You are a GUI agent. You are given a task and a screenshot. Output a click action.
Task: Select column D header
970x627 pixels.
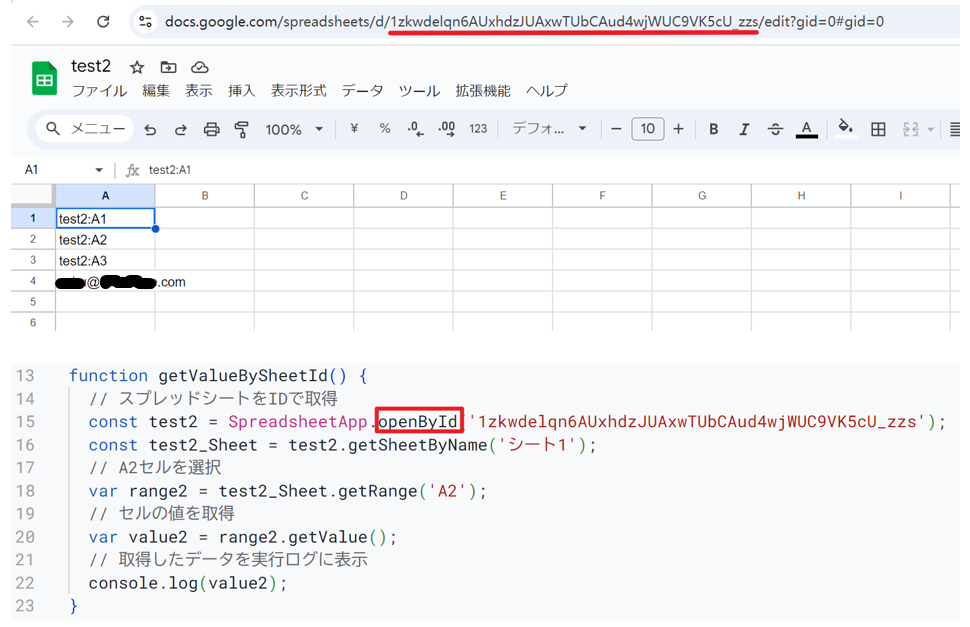coord(403,195)
